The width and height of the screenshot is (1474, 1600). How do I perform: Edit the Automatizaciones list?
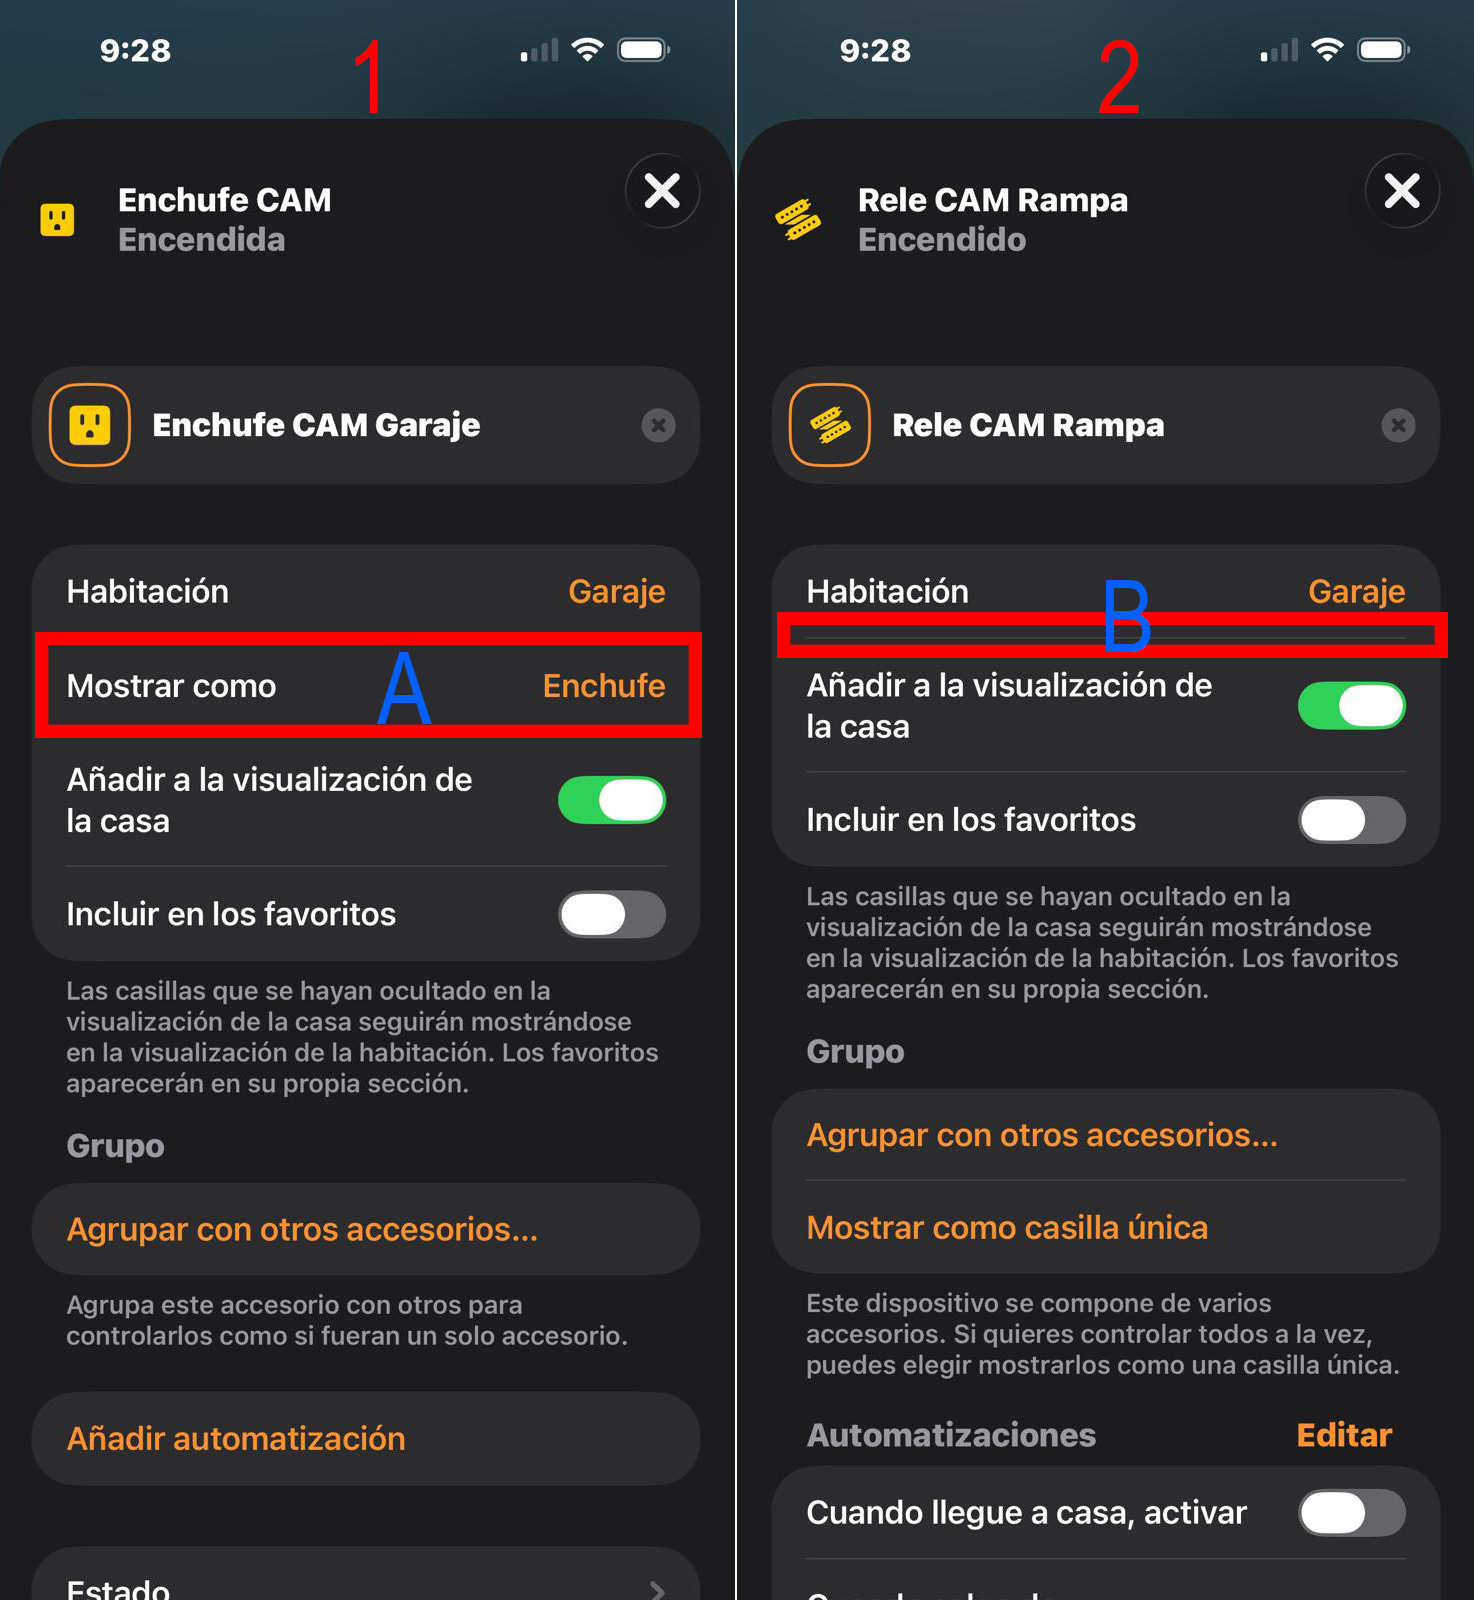1344,1435
